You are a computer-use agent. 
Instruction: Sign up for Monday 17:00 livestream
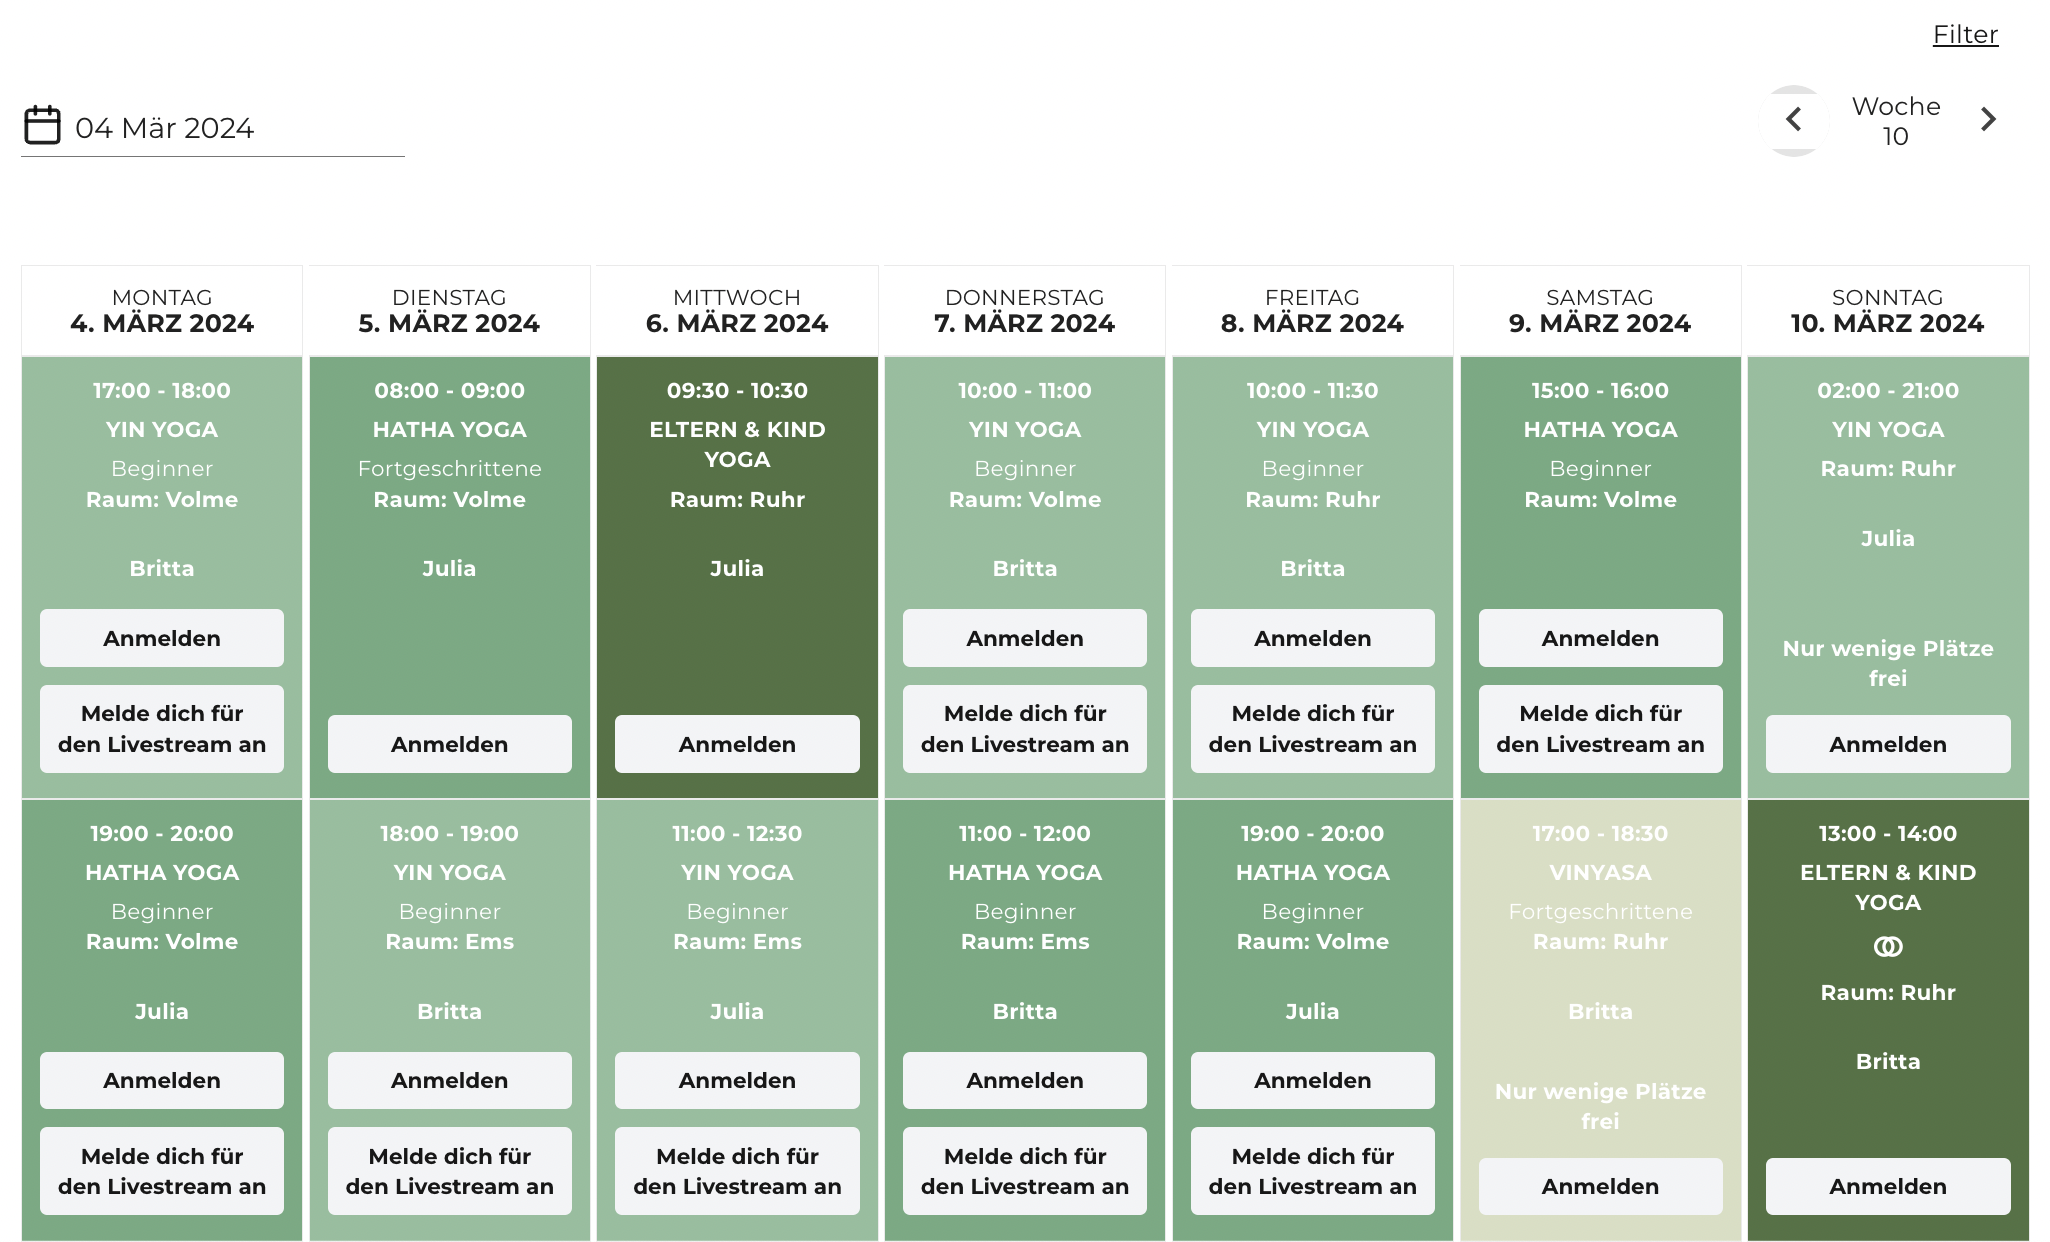(x=162, y=729)
